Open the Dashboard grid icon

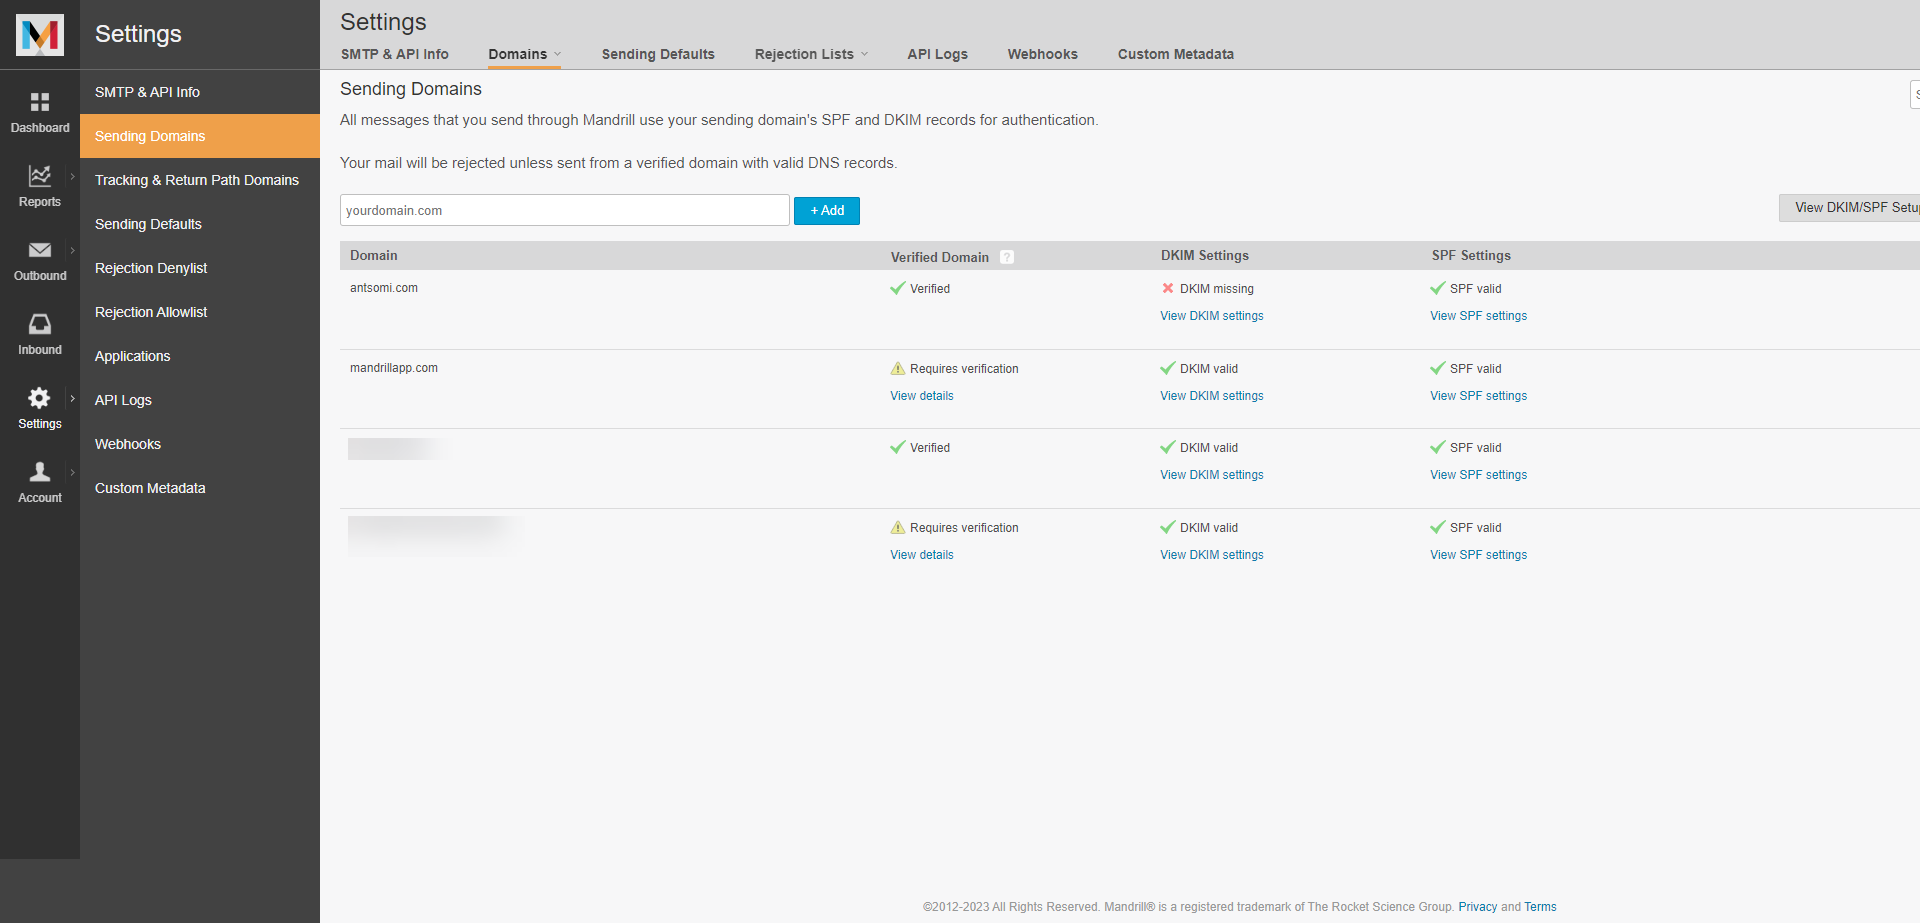40,102
